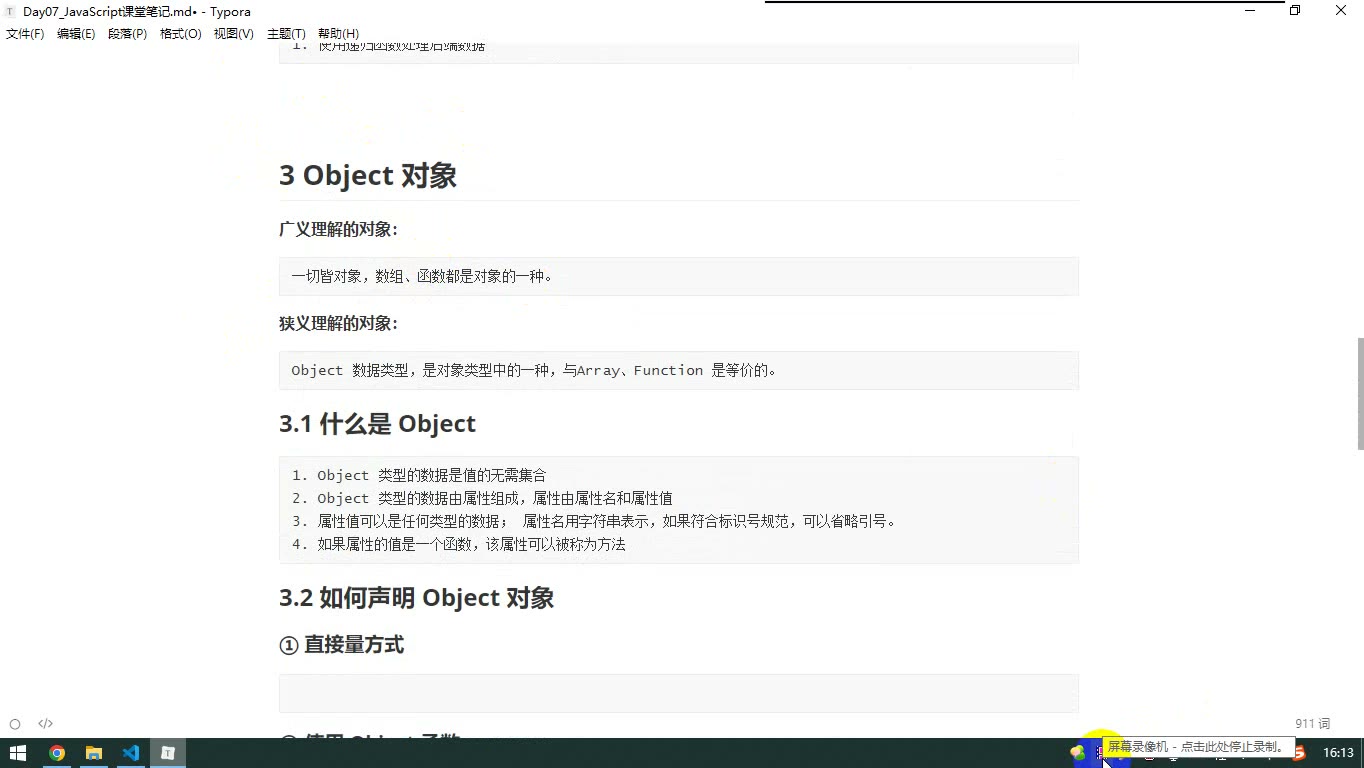Open the taskbar clock showing 16:13
1364x768 pixels.
pos(1338,753)
